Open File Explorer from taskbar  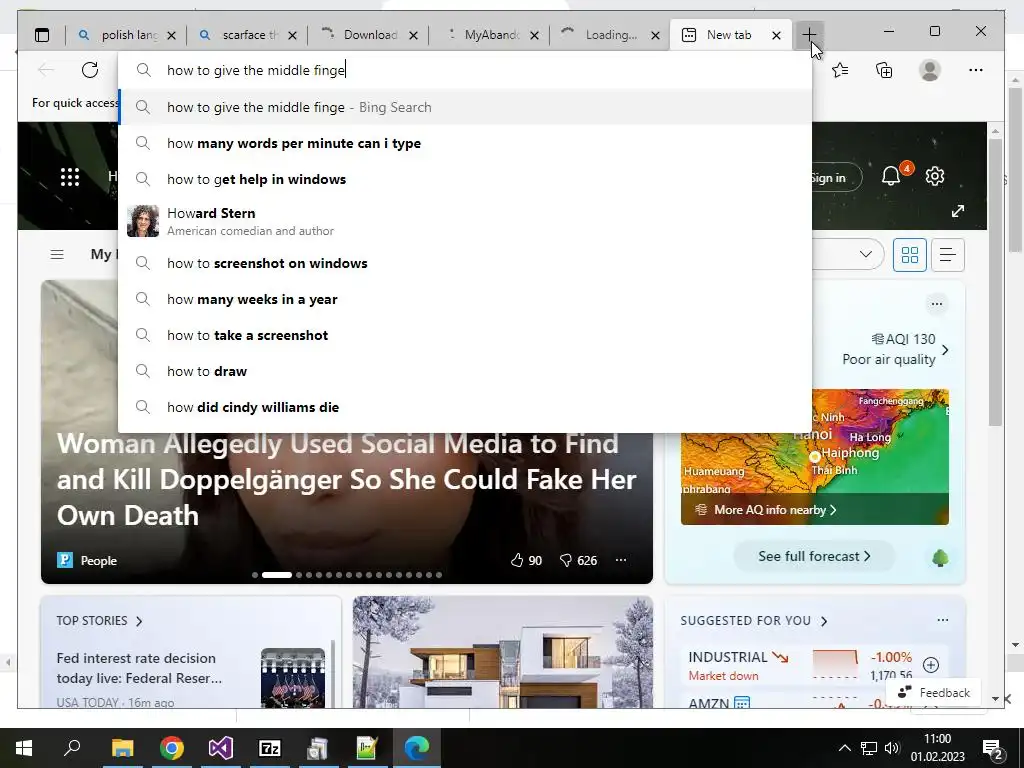click(x=122, y=748)
